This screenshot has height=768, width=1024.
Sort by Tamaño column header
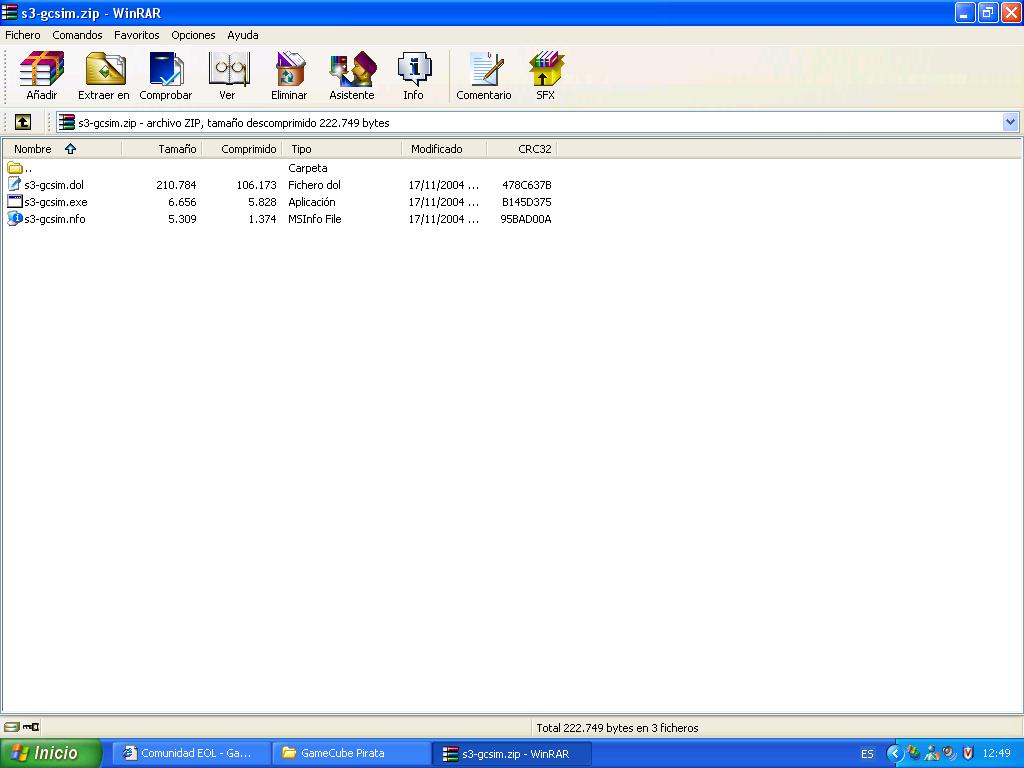176,149
